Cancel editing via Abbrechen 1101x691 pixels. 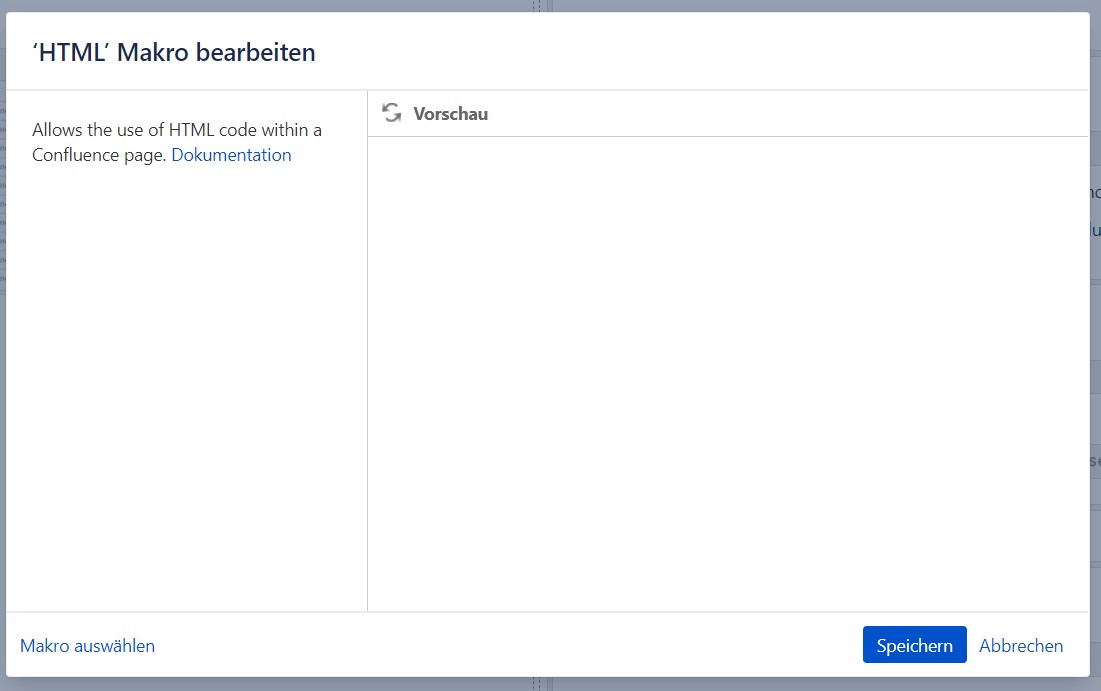point(1021,645)
